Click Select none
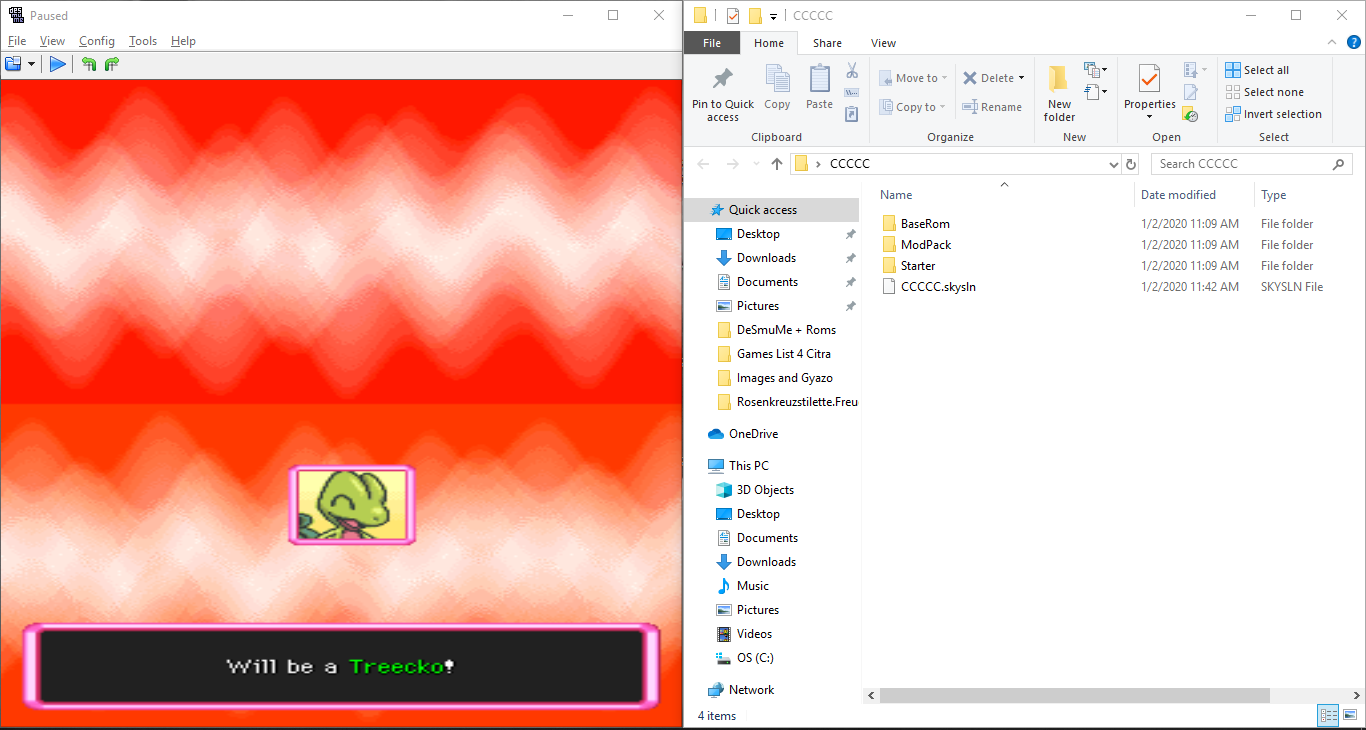The image size is (1366, 730). tap(1264, 92)
